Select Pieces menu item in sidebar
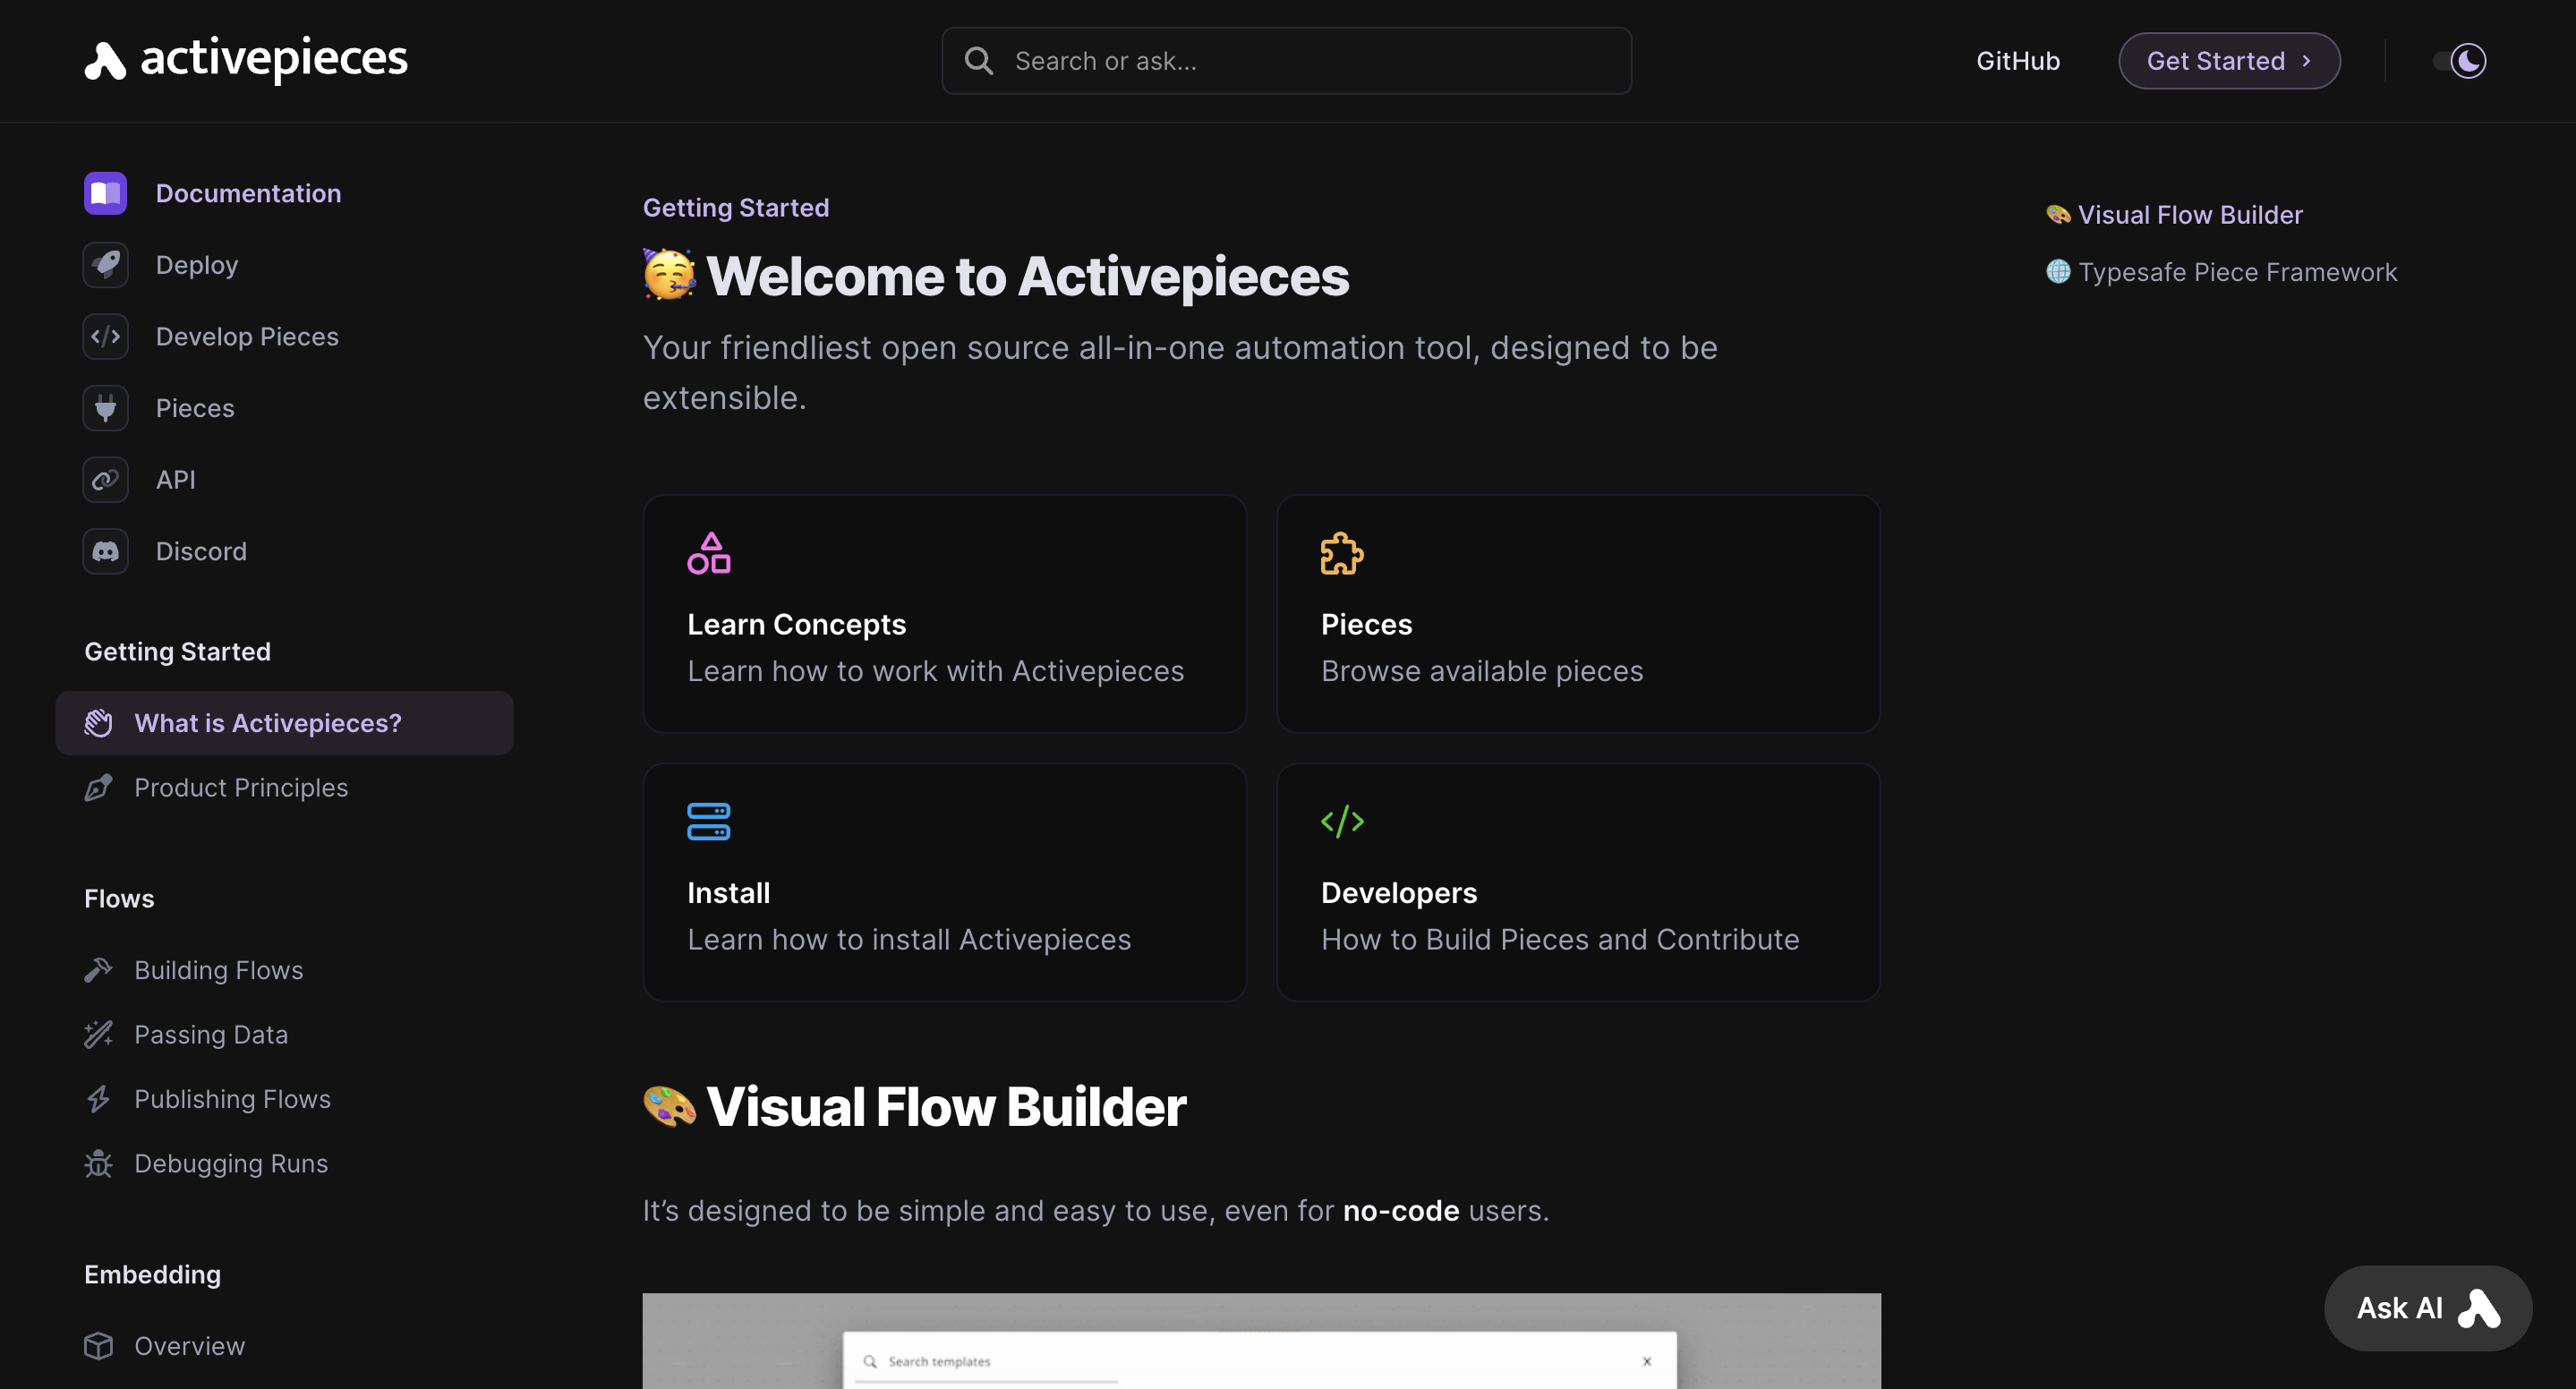2576x1389 pixels. (193, 409)
